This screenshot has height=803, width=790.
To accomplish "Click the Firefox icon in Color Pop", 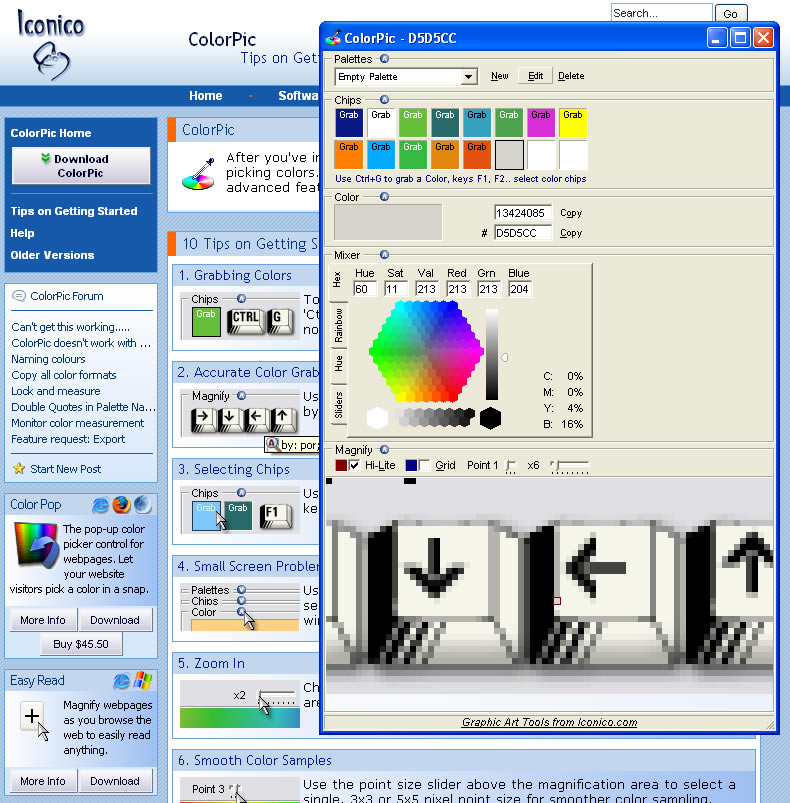I will point(121,505).
